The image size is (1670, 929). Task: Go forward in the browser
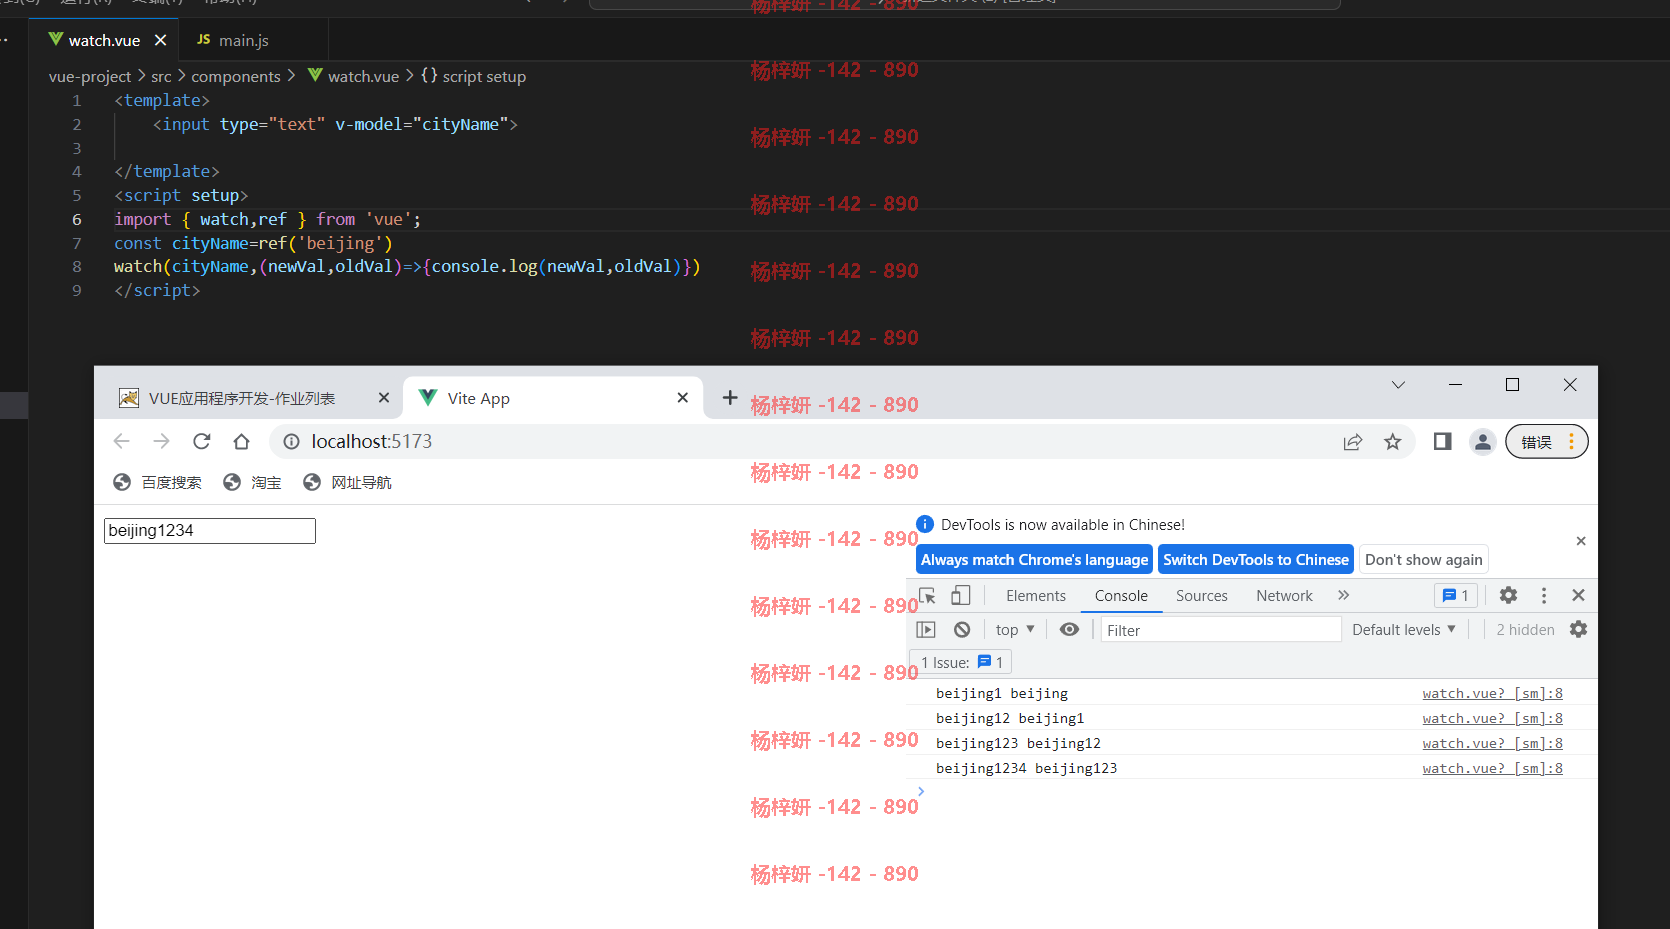click(161, 441)
